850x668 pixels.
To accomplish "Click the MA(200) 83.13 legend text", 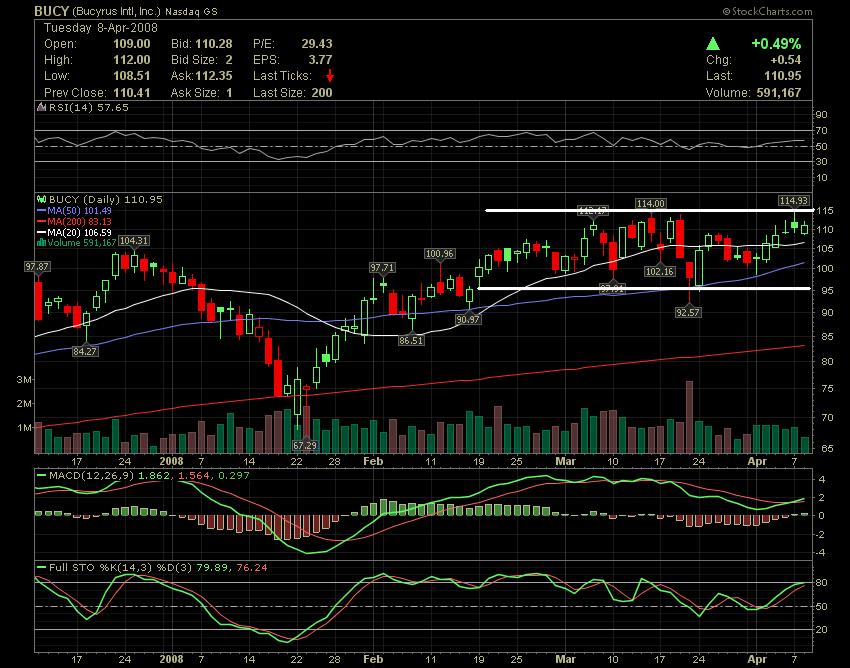I will (79, 221).
